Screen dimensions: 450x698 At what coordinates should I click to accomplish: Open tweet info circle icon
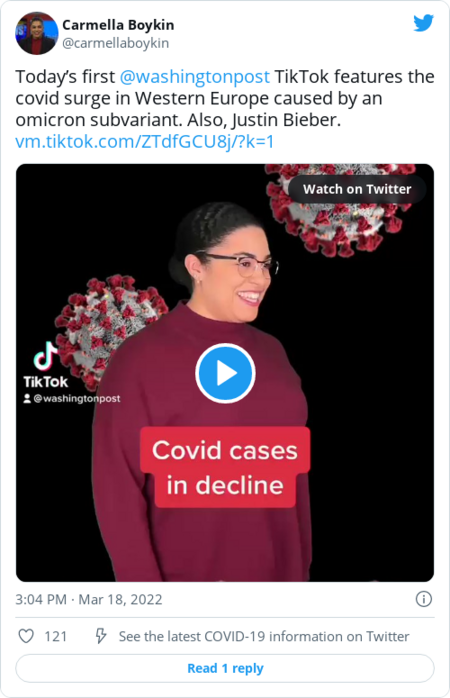423,599
